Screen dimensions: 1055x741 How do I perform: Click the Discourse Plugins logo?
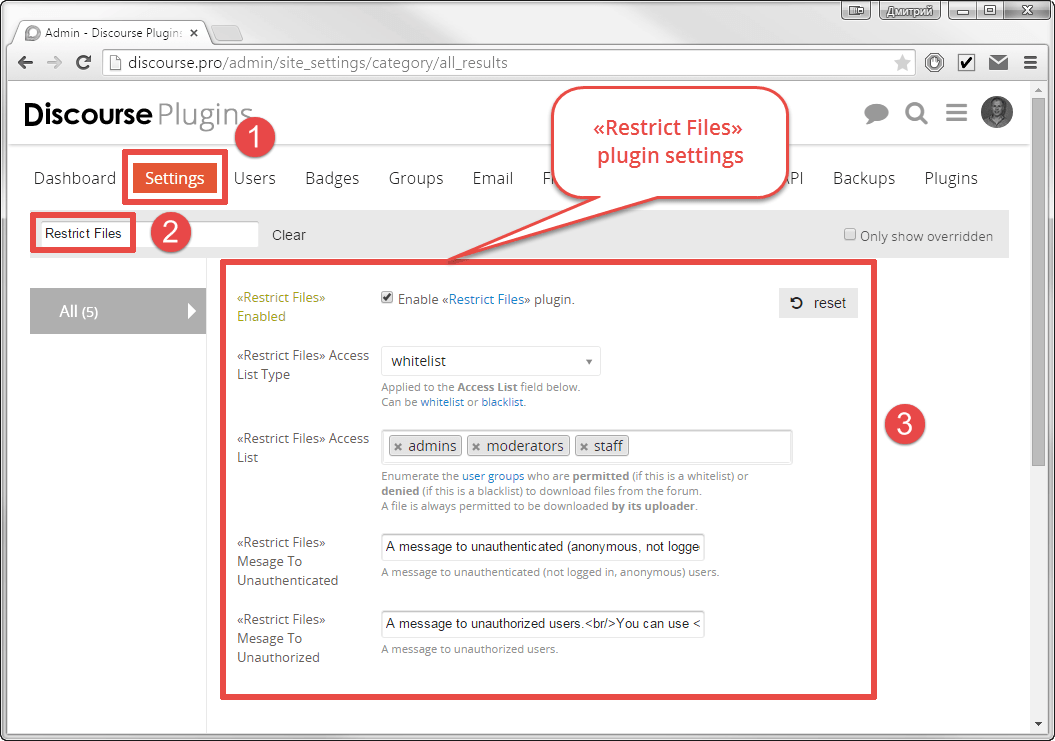[138, 114]
